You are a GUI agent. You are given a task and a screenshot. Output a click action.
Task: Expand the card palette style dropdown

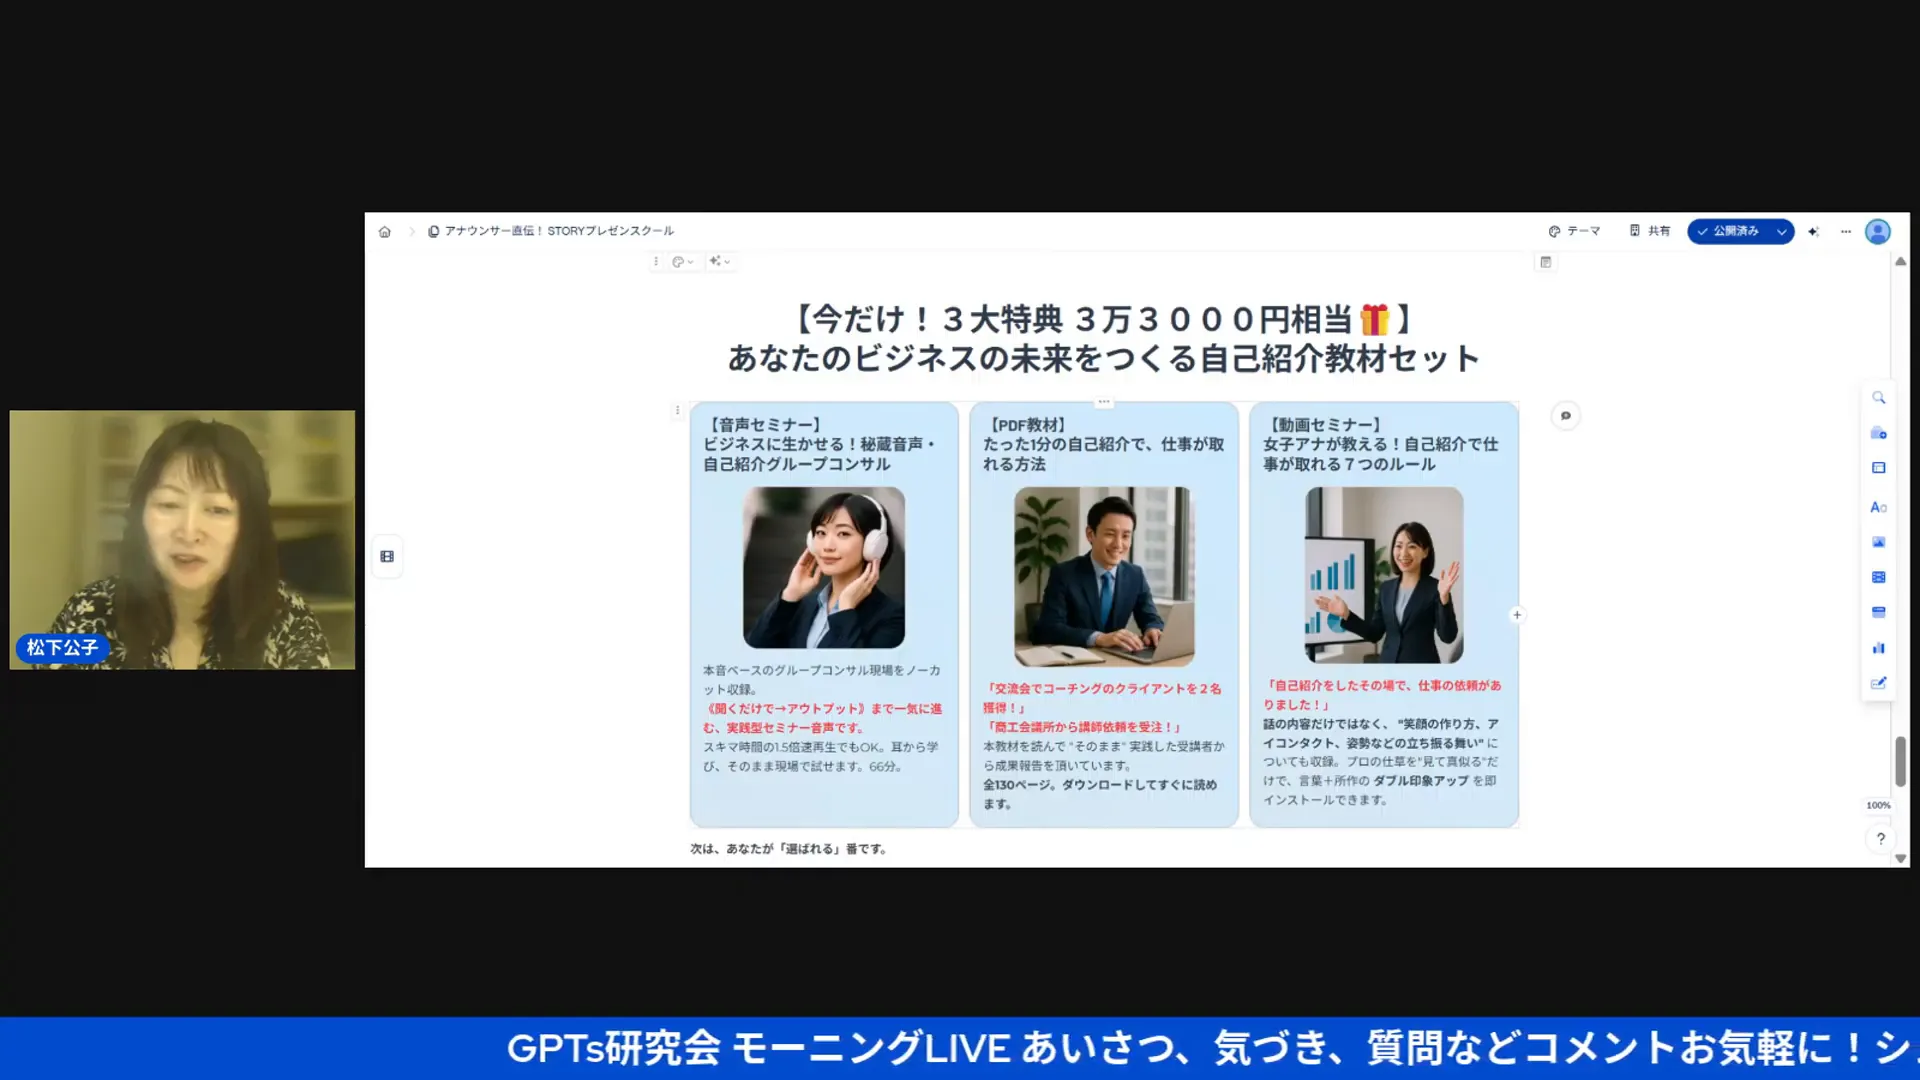click(x=683, y=262)
